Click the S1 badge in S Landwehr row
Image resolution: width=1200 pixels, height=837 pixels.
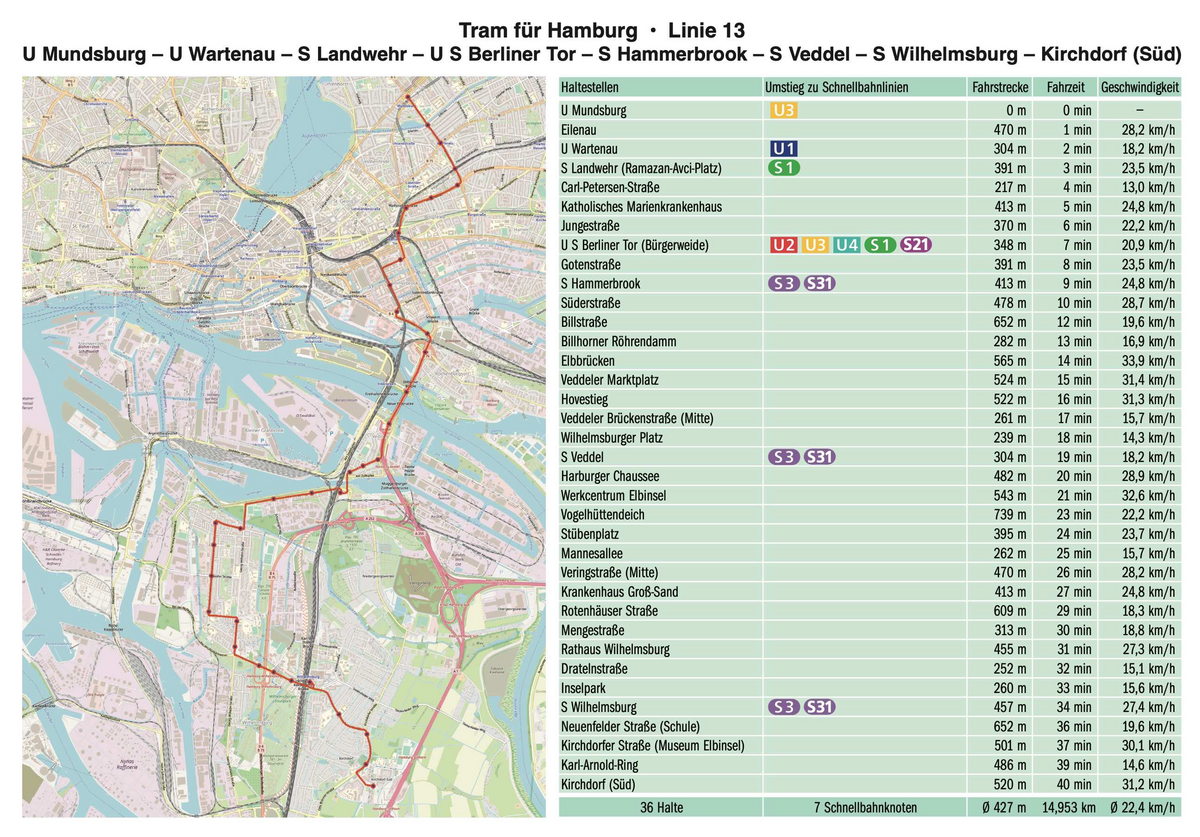click(784, 168)
